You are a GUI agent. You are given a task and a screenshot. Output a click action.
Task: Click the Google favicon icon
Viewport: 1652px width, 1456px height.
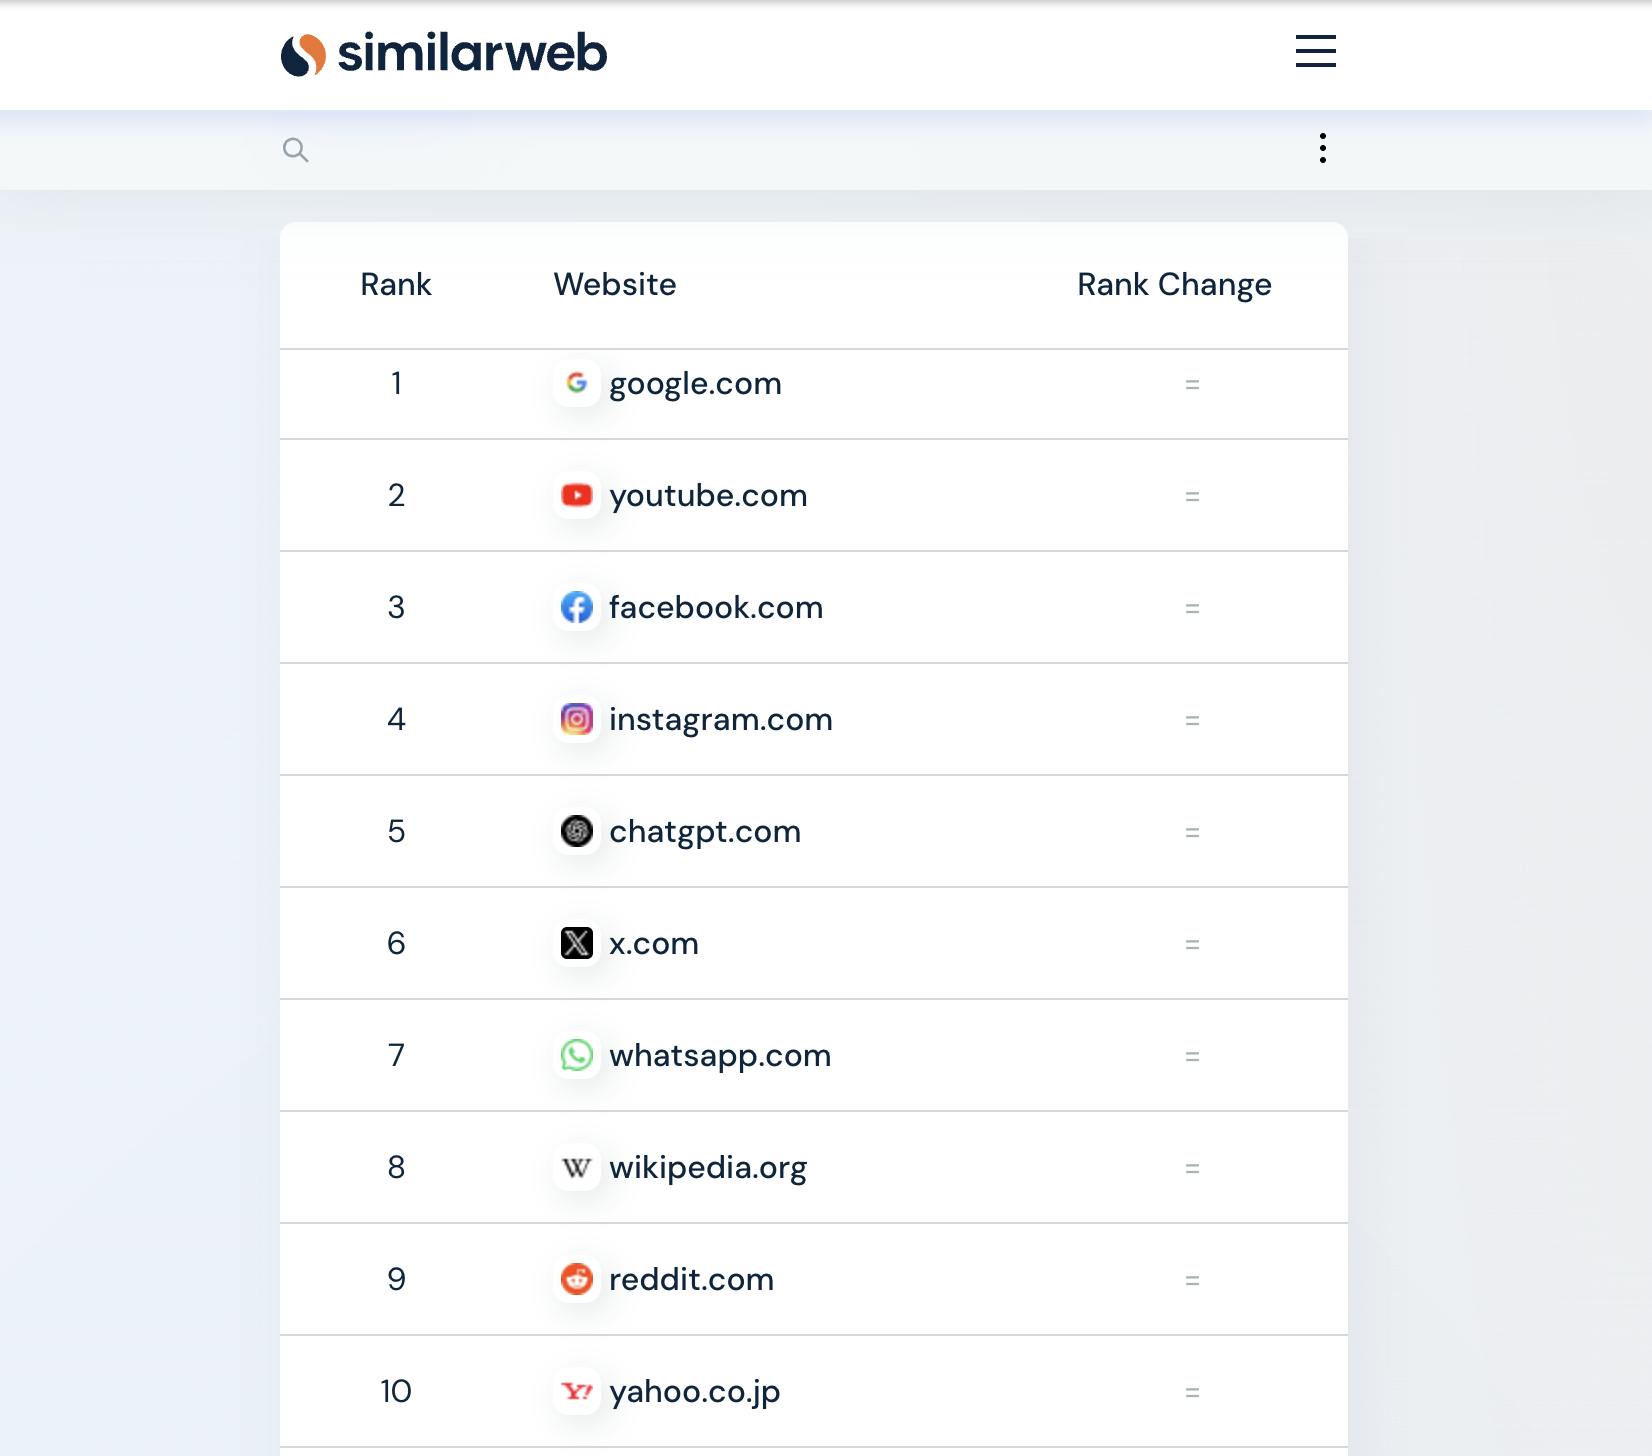pyautogui.click(x=577, y=383)
